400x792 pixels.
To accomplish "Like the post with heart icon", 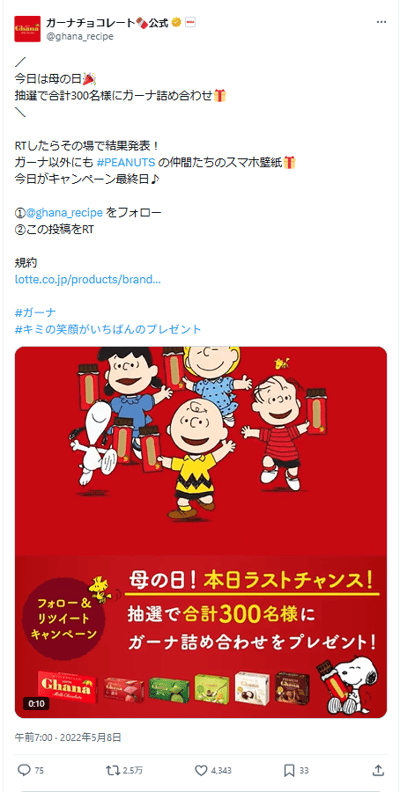I will [201, 770].
